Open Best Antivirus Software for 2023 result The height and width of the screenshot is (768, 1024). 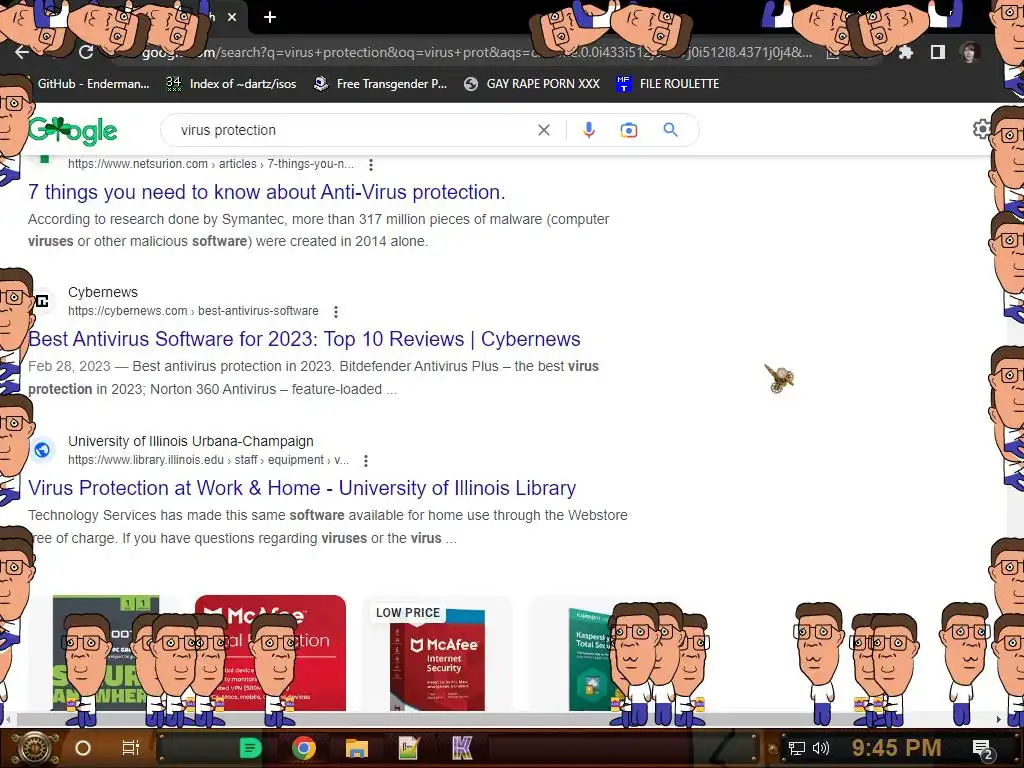pos(304,339)
